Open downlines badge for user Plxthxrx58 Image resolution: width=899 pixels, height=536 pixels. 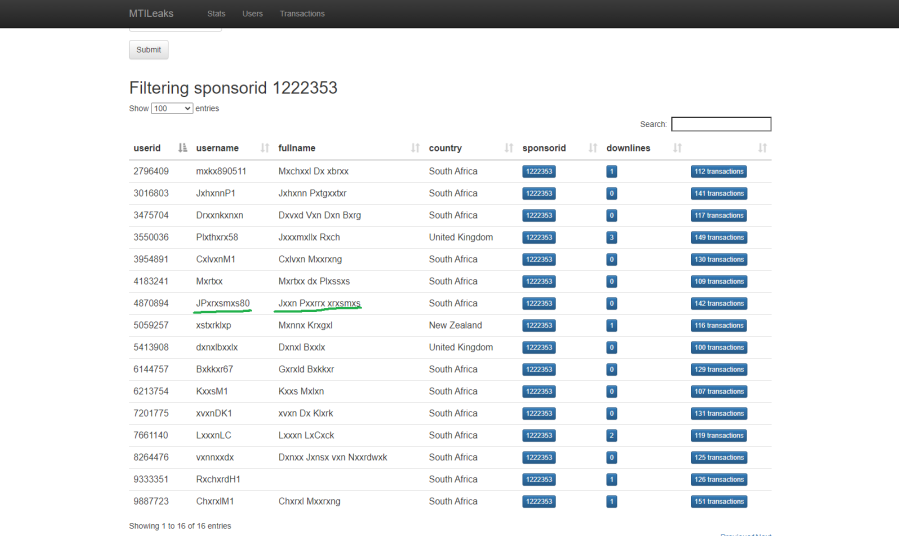click(611, 238)
